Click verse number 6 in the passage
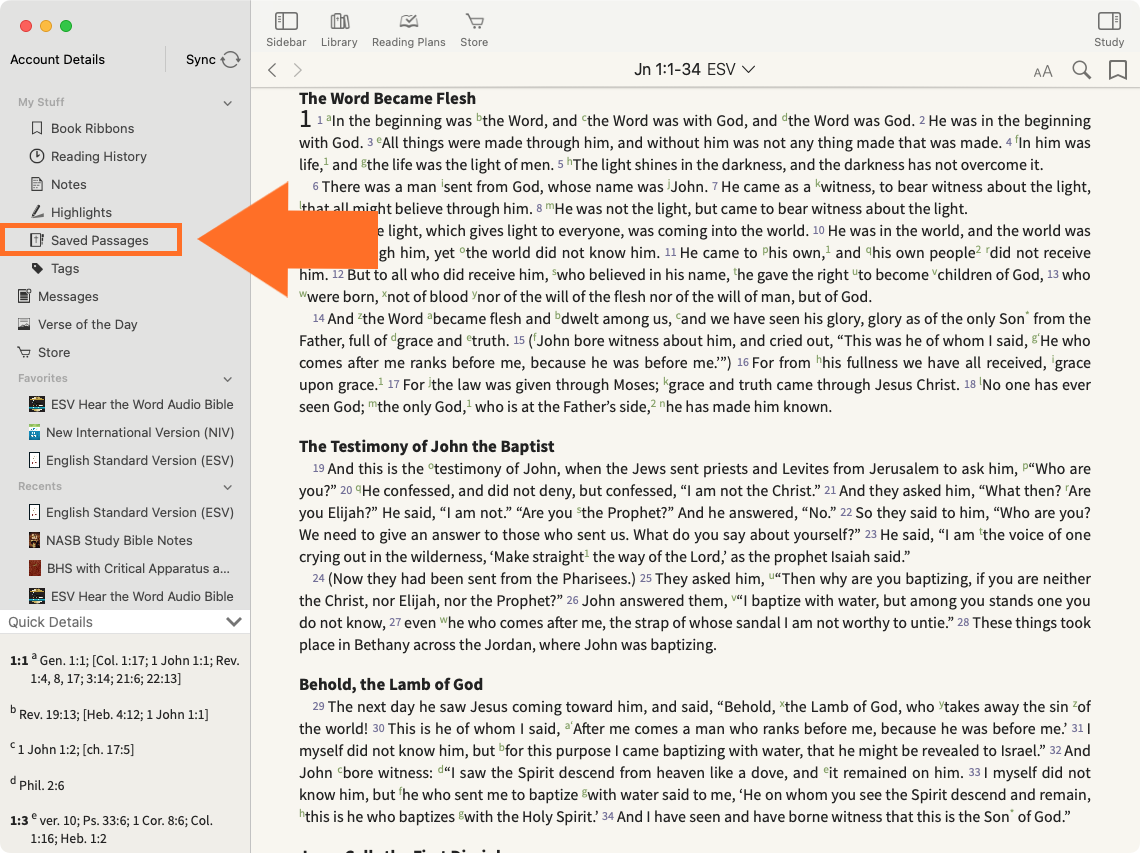 click(316, 187)
